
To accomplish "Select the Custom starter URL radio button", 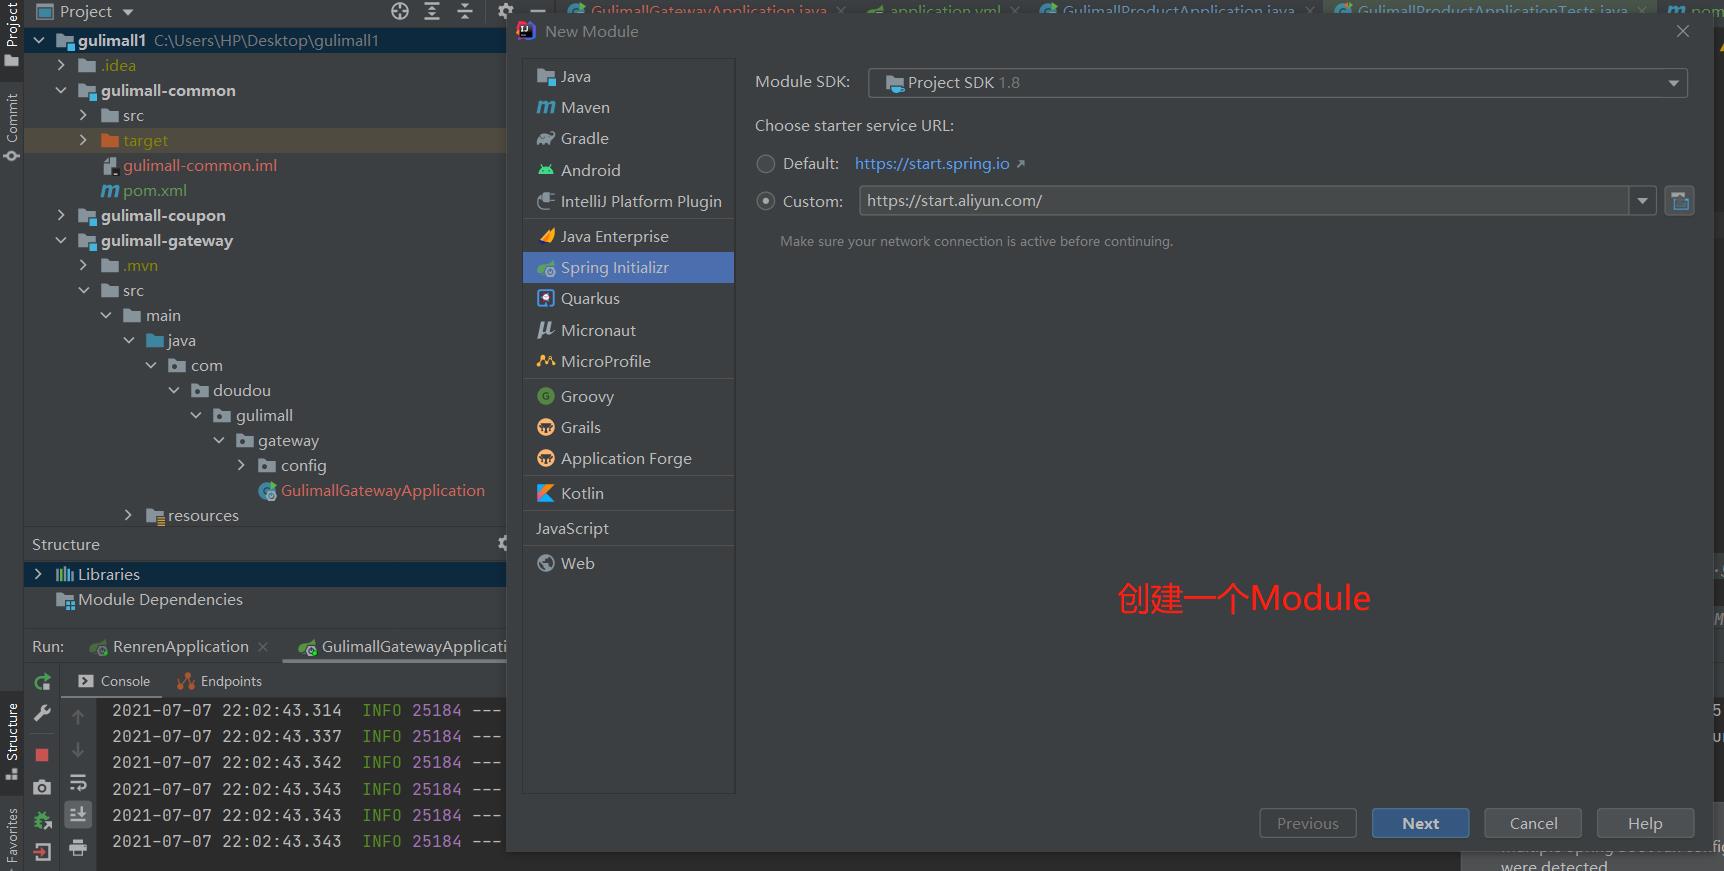I will click(766, 201).
